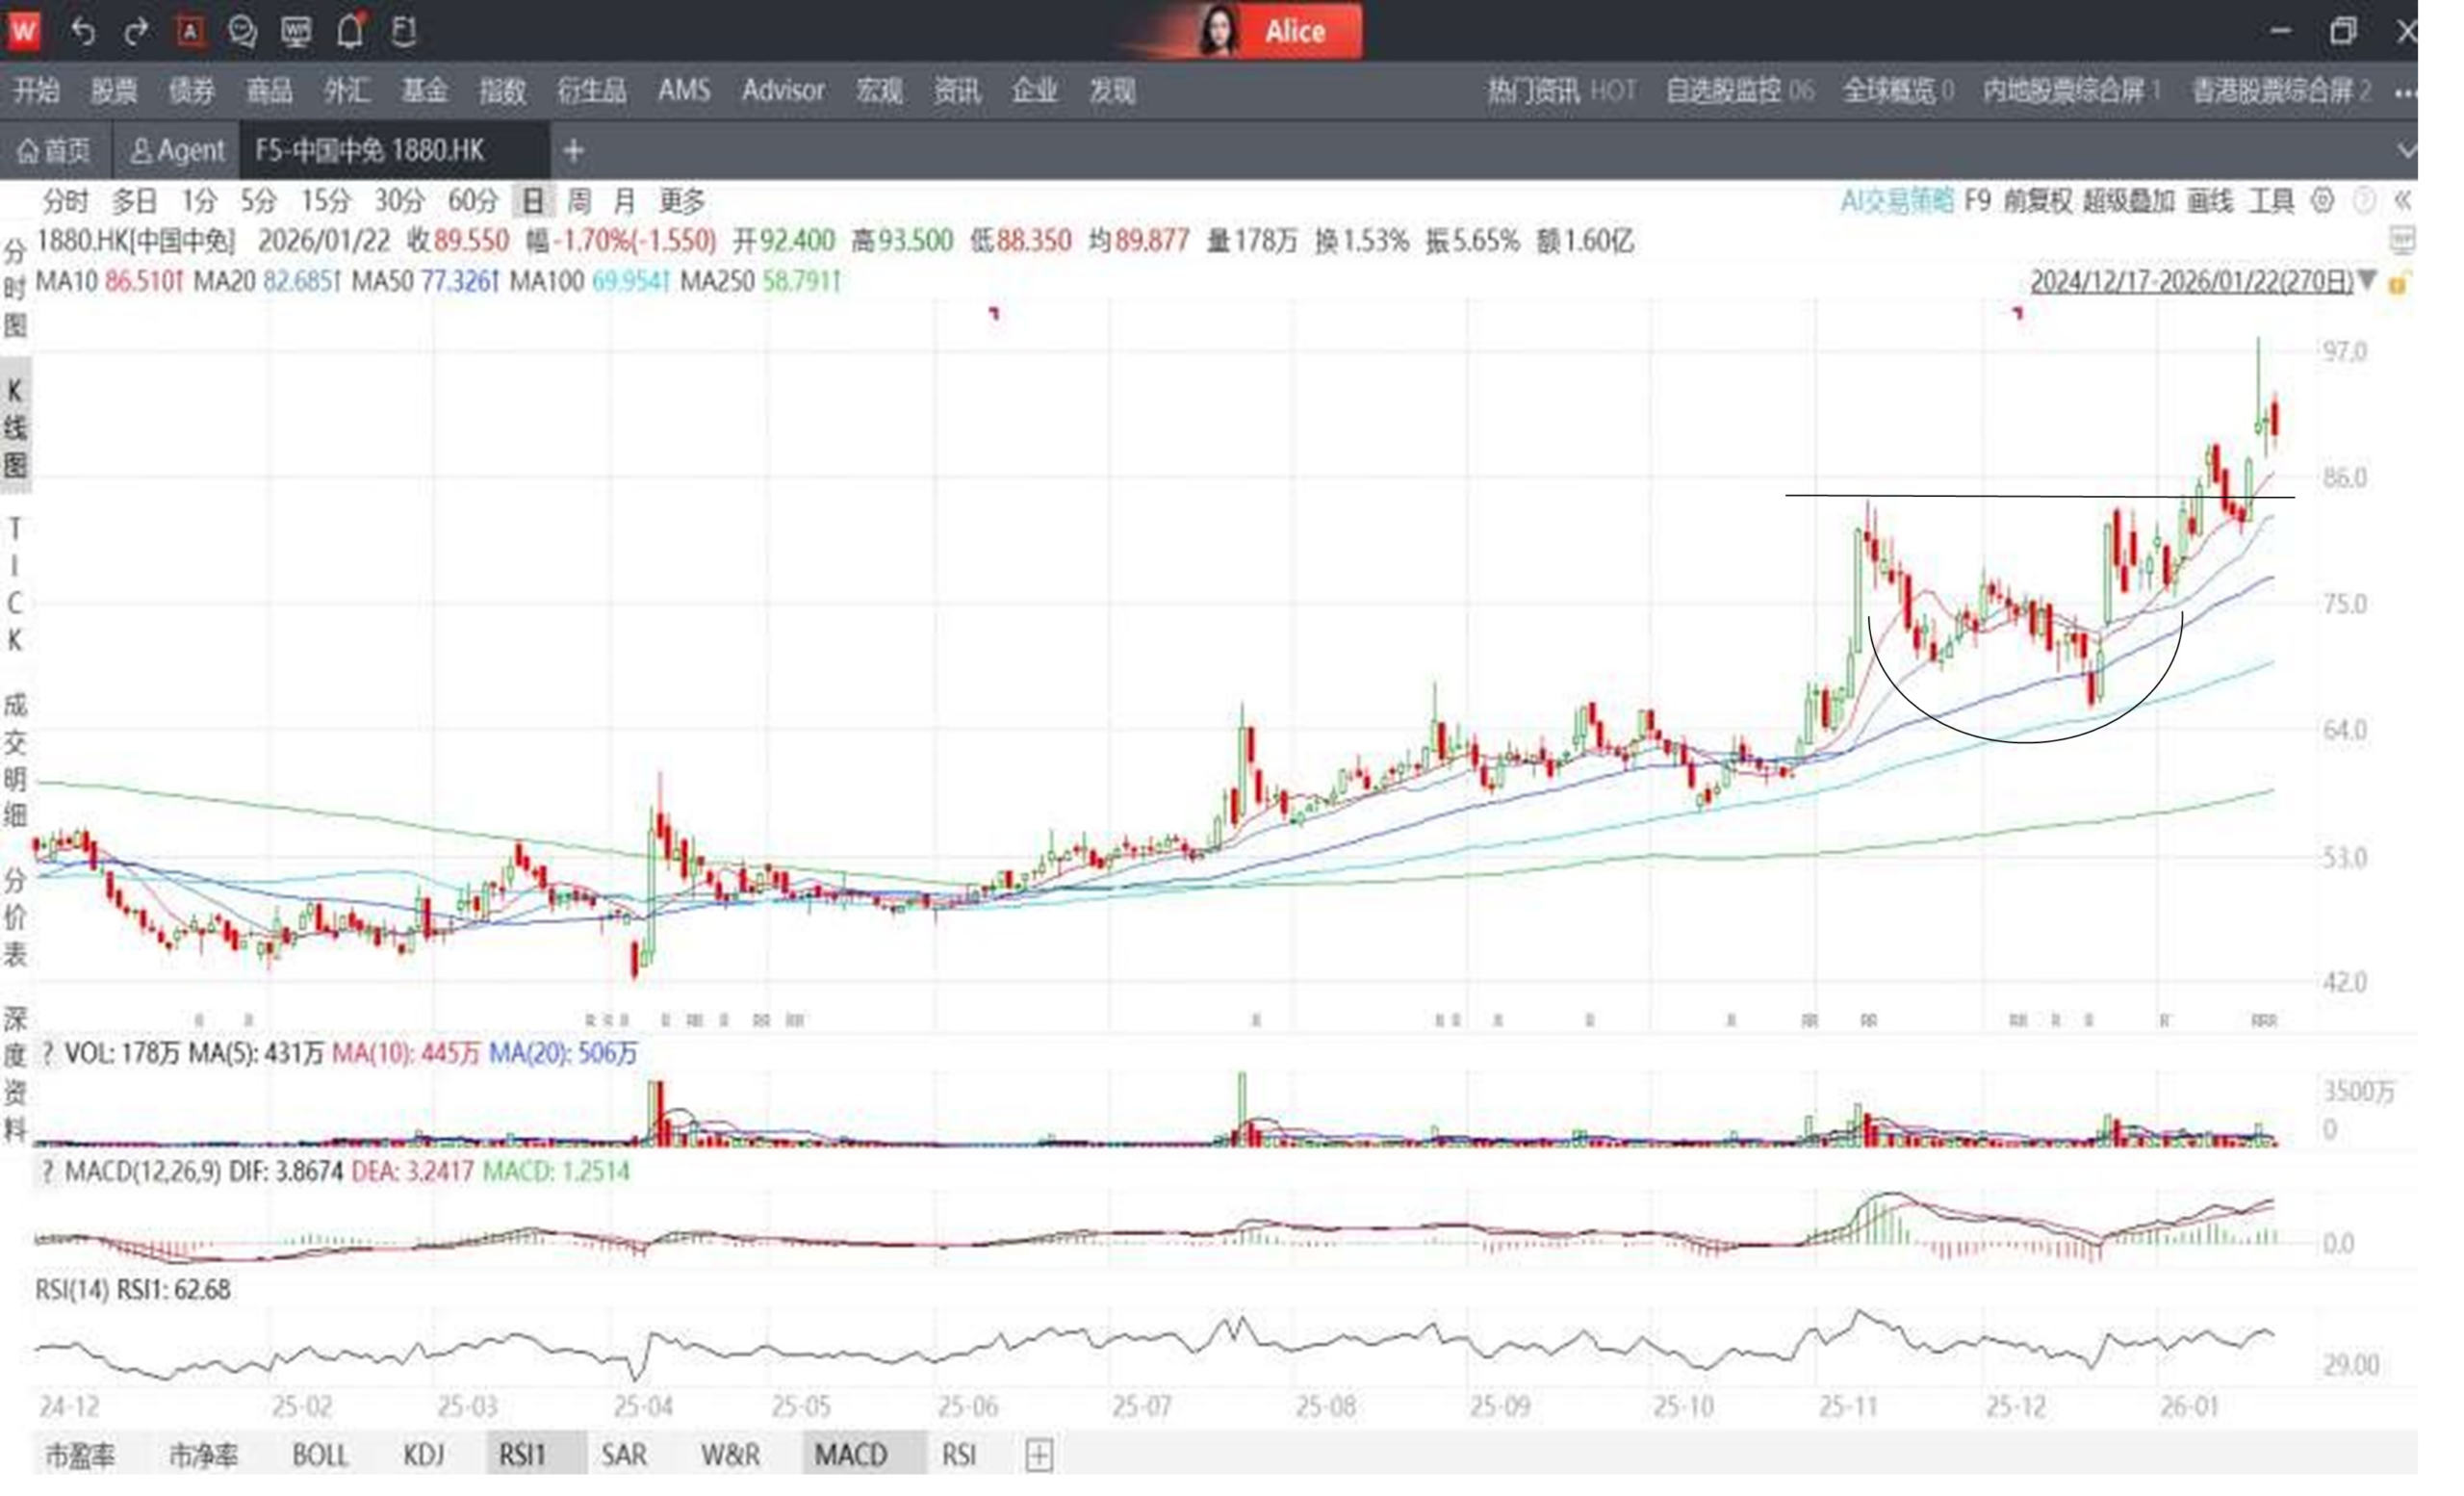Image resolution: width=2464 pixels, height=1496 pixels.
Task: Click the F1 help icon in title bar
Action: [x=403, y=32]
